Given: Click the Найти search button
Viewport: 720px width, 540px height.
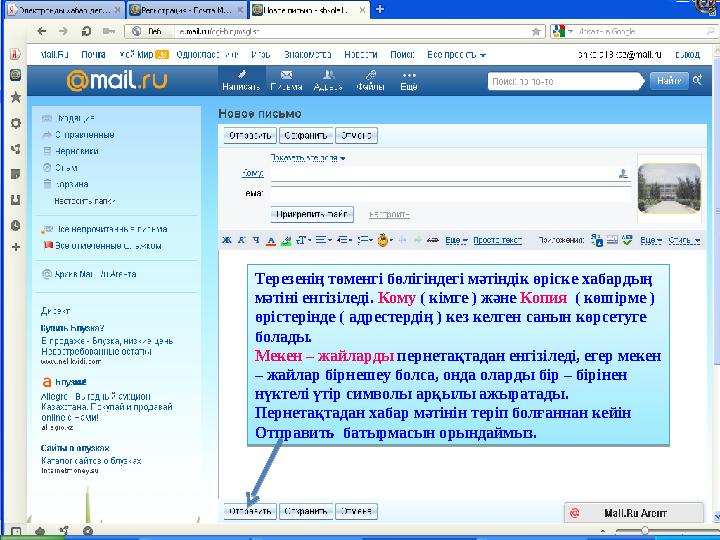Looking at the screenshot, I should click(669, 81).
